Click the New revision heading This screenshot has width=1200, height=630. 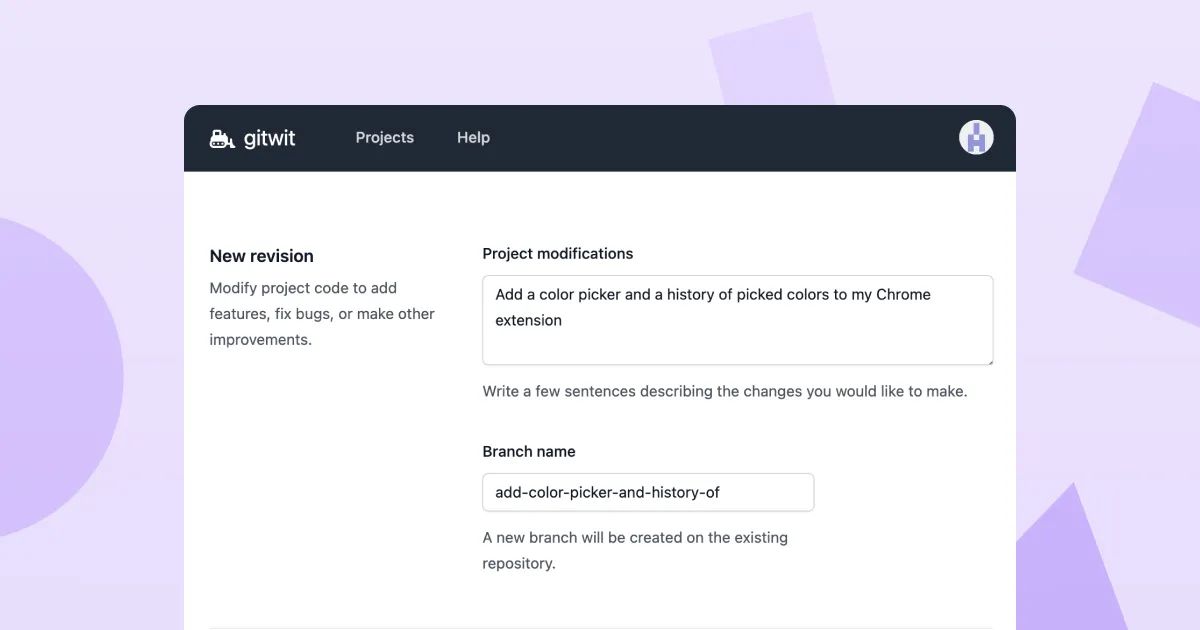[x=261, y=256]
